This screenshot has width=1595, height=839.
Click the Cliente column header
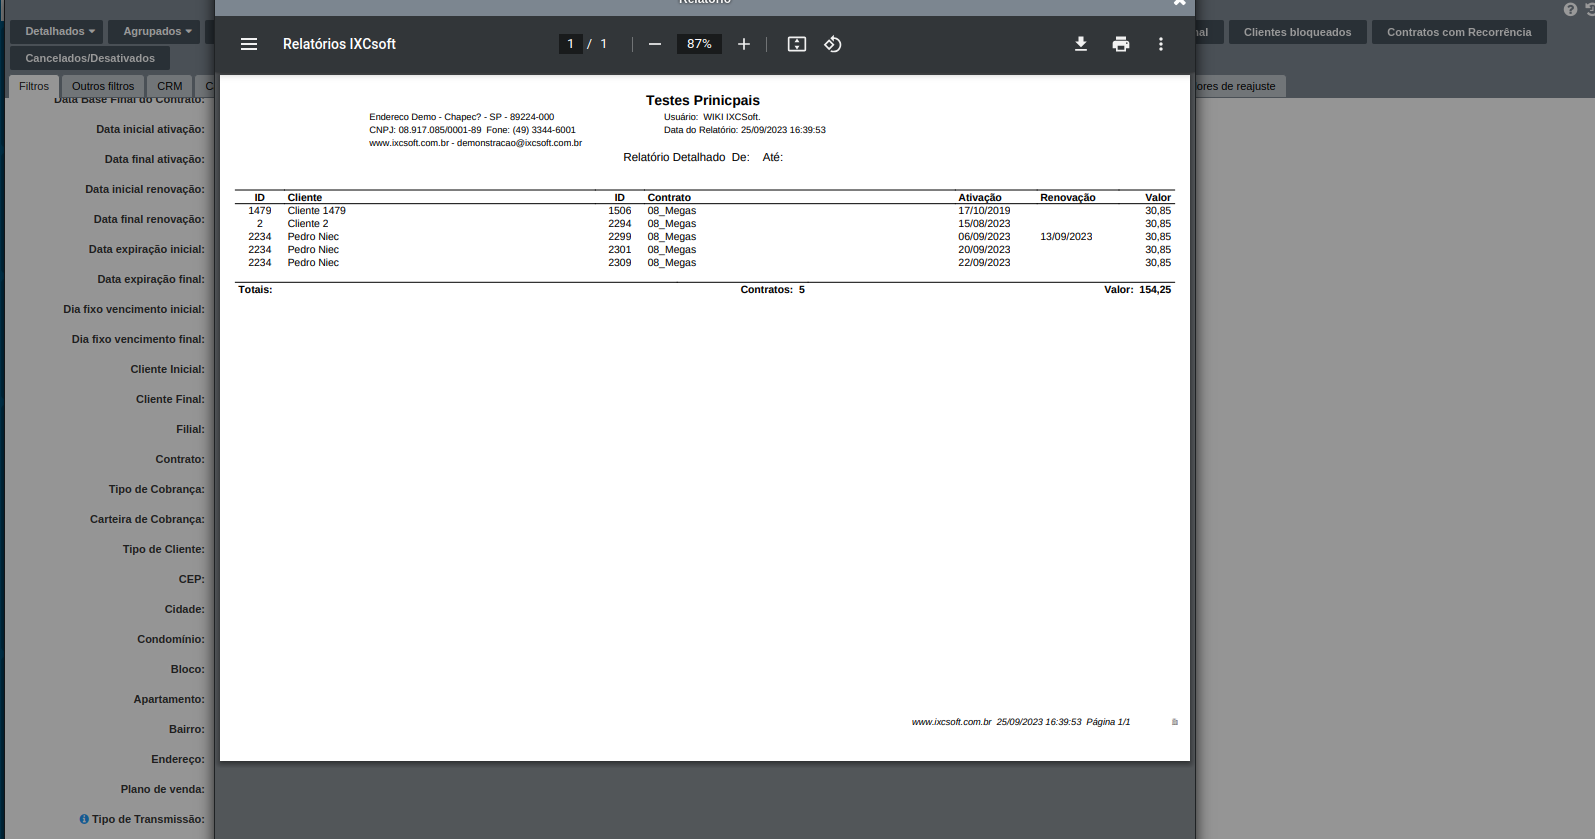(305, 198)
